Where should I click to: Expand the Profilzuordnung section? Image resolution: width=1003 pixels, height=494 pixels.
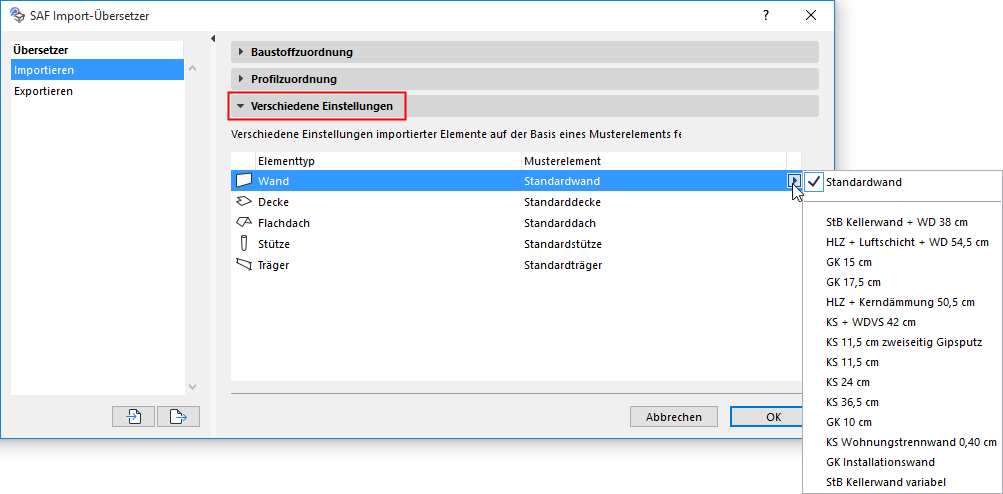pyautogui.click(x=525, y=79)
